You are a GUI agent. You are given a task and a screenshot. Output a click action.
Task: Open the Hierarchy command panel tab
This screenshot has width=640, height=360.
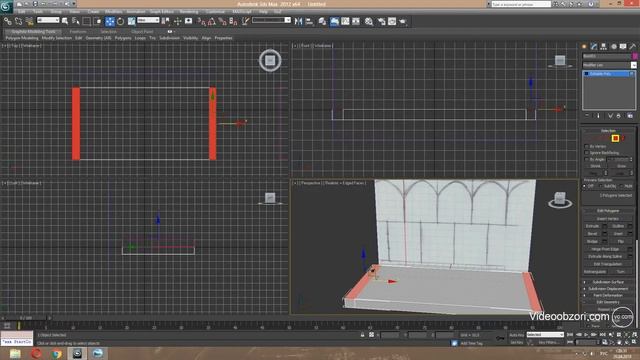coord(604,47)
